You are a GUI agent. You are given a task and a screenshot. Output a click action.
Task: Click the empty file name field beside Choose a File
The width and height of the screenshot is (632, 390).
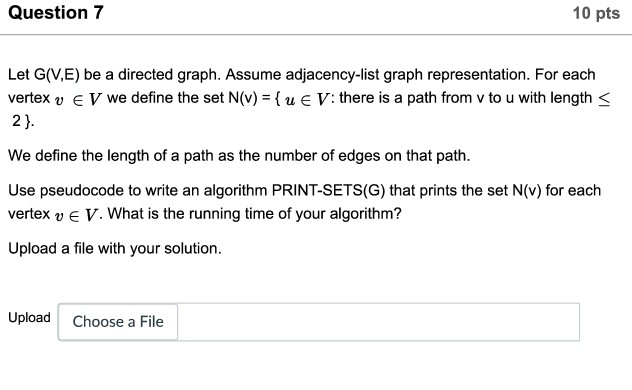[x=378, y=322]
